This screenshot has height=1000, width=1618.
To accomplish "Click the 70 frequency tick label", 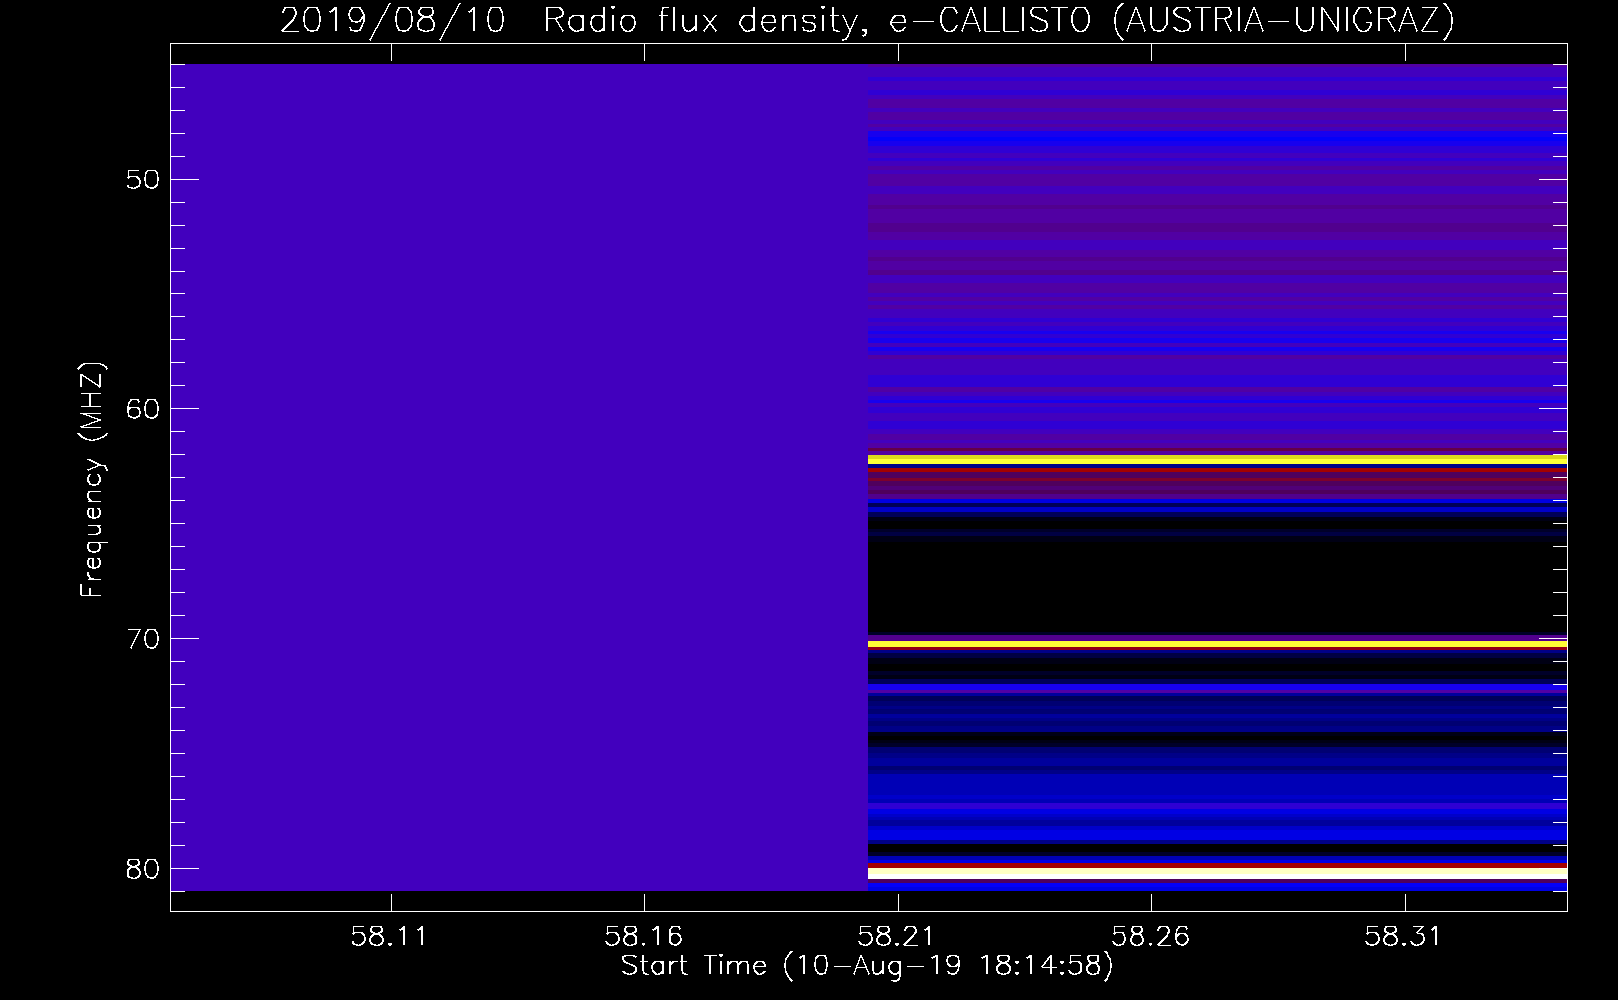I will (144, 639).
